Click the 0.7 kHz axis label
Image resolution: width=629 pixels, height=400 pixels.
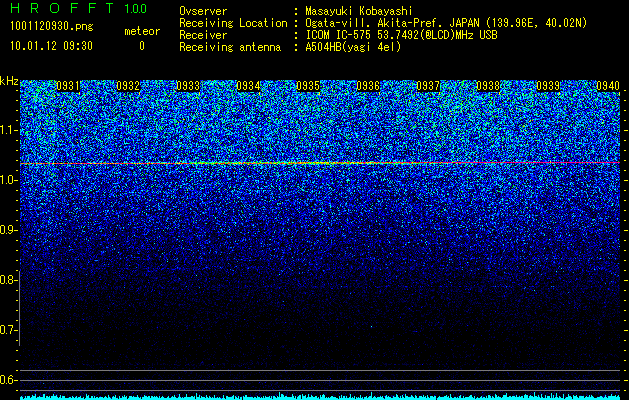pyautogui.click(x=8, y=330)
